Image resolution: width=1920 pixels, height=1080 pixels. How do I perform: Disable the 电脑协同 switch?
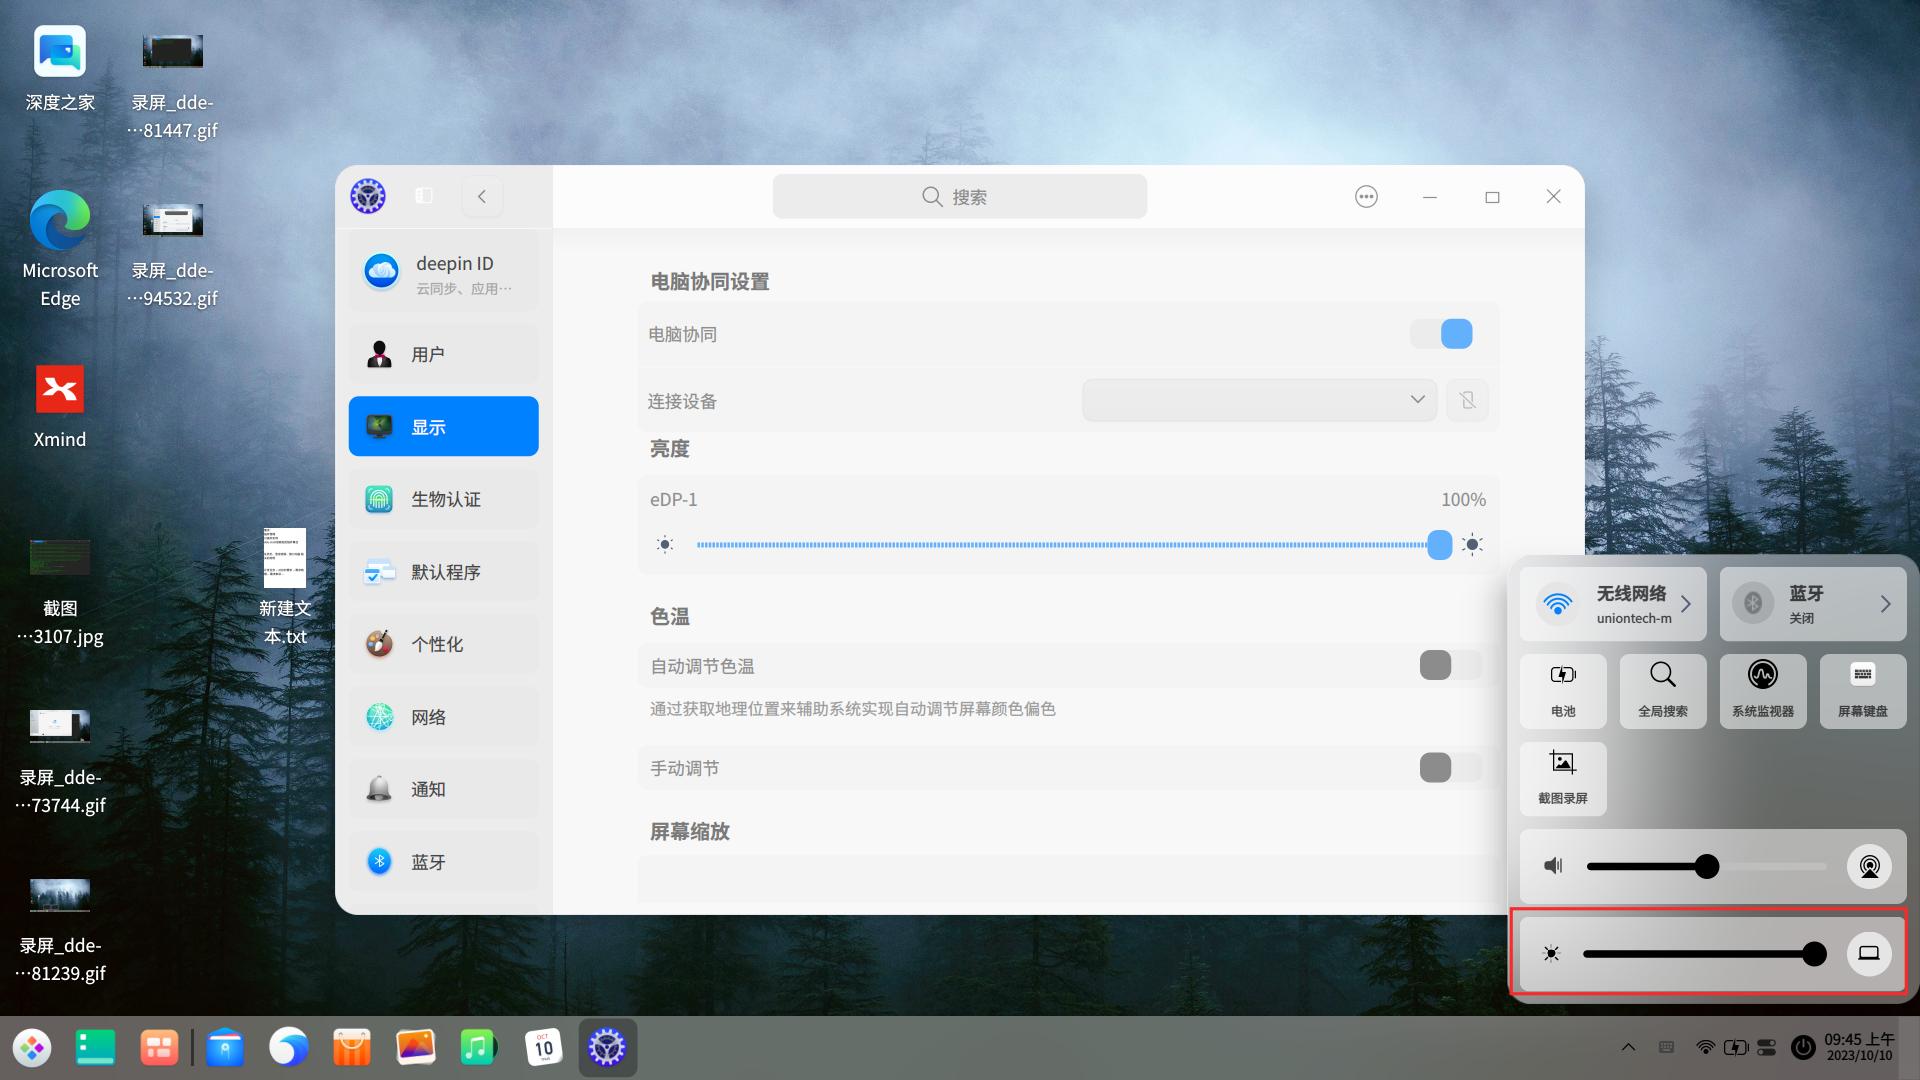tap(1441, 333)
